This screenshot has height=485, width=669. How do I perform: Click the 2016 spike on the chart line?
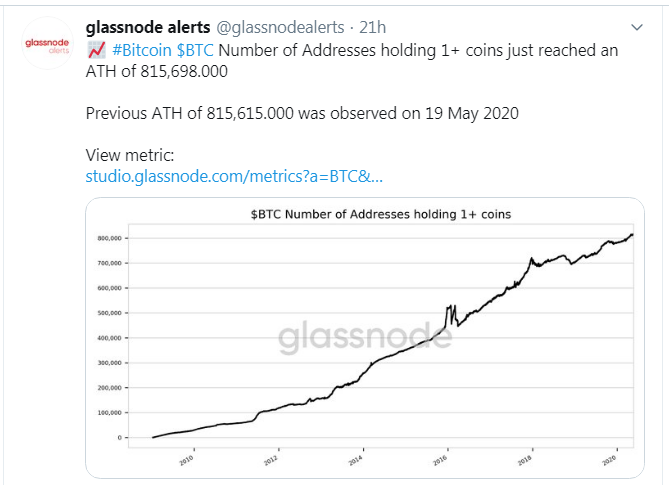click(451, 306)
